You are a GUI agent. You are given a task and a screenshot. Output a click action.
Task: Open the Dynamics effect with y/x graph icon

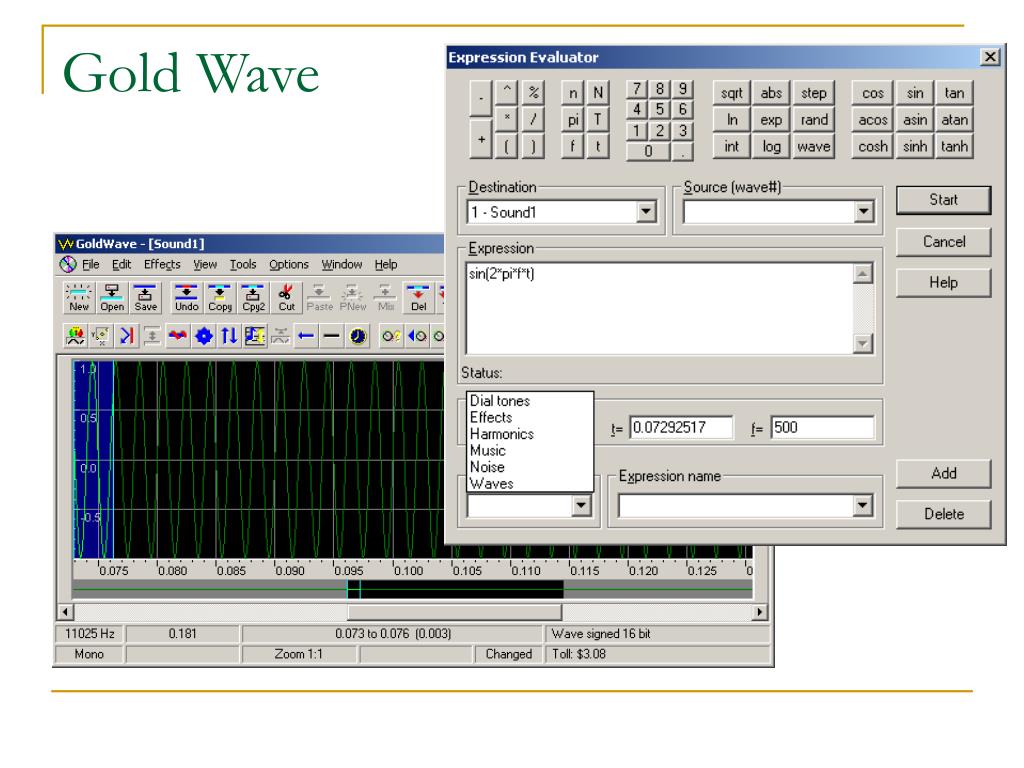point(101,336)
